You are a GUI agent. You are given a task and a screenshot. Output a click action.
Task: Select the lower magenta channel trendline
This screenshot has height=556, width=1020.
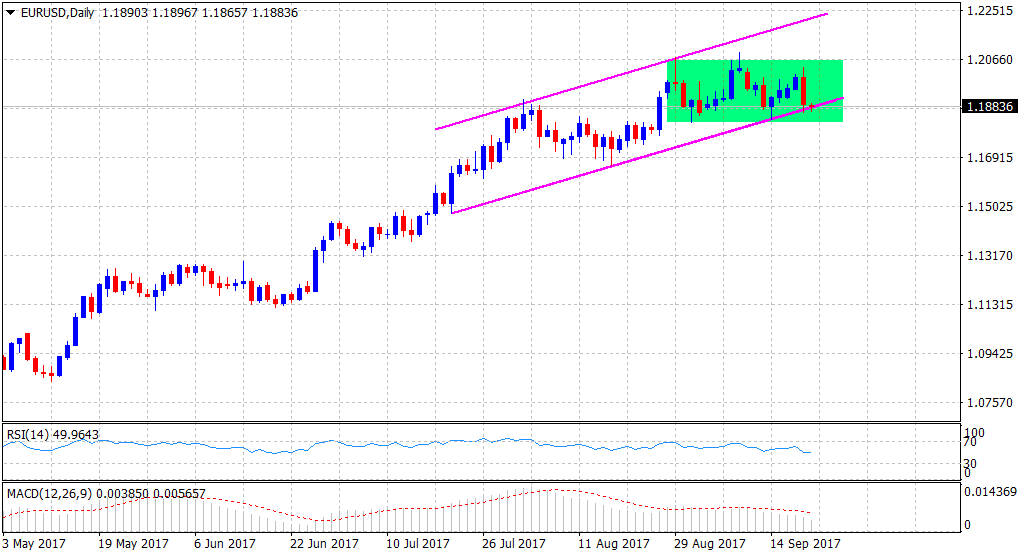click(x=647, y=155)
